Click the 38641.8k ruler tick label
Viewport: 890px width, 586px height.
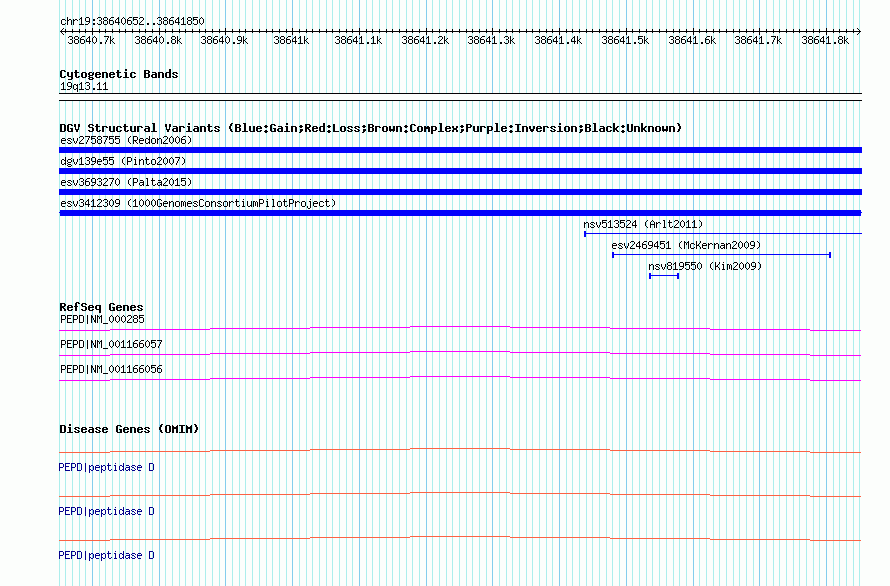pyautogui.click(x=825, y=40)
